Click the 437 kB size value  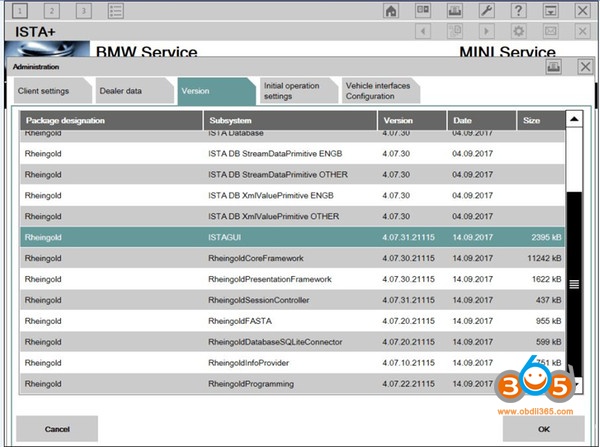click(548, 300)
